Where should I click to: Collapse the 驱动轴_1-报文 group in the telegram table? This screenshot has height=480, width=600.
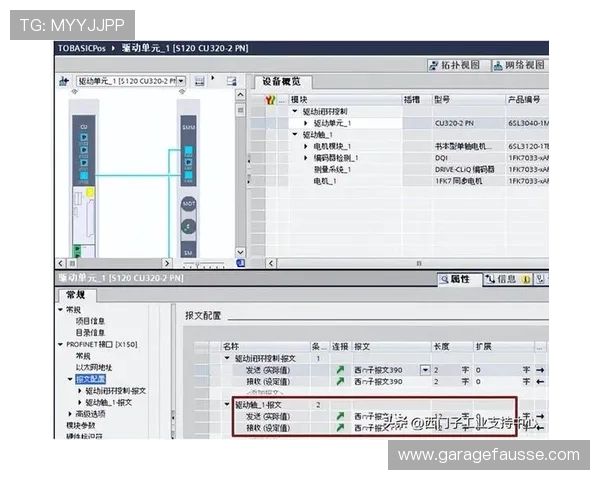click(x=227, y=404)
